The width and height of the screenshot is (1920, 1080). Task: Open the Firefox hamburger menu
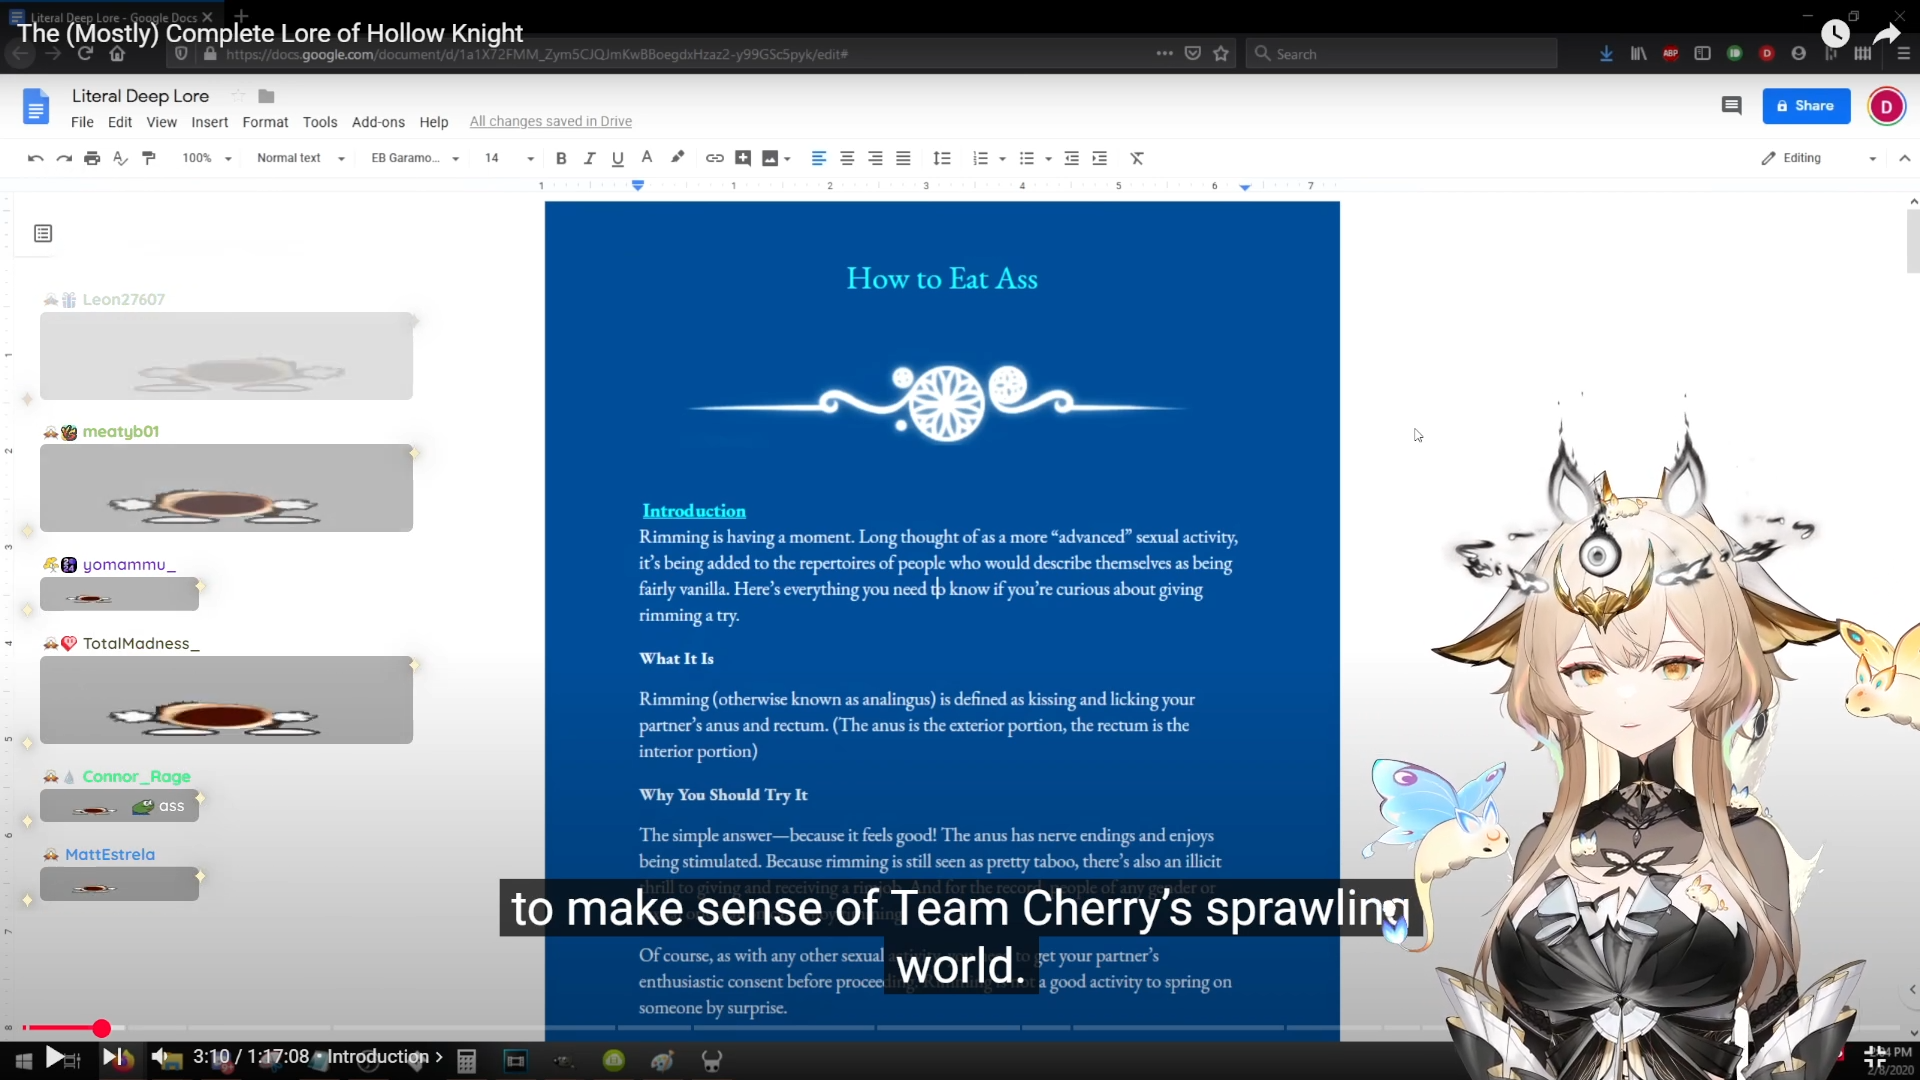[x=1903, y=54]
